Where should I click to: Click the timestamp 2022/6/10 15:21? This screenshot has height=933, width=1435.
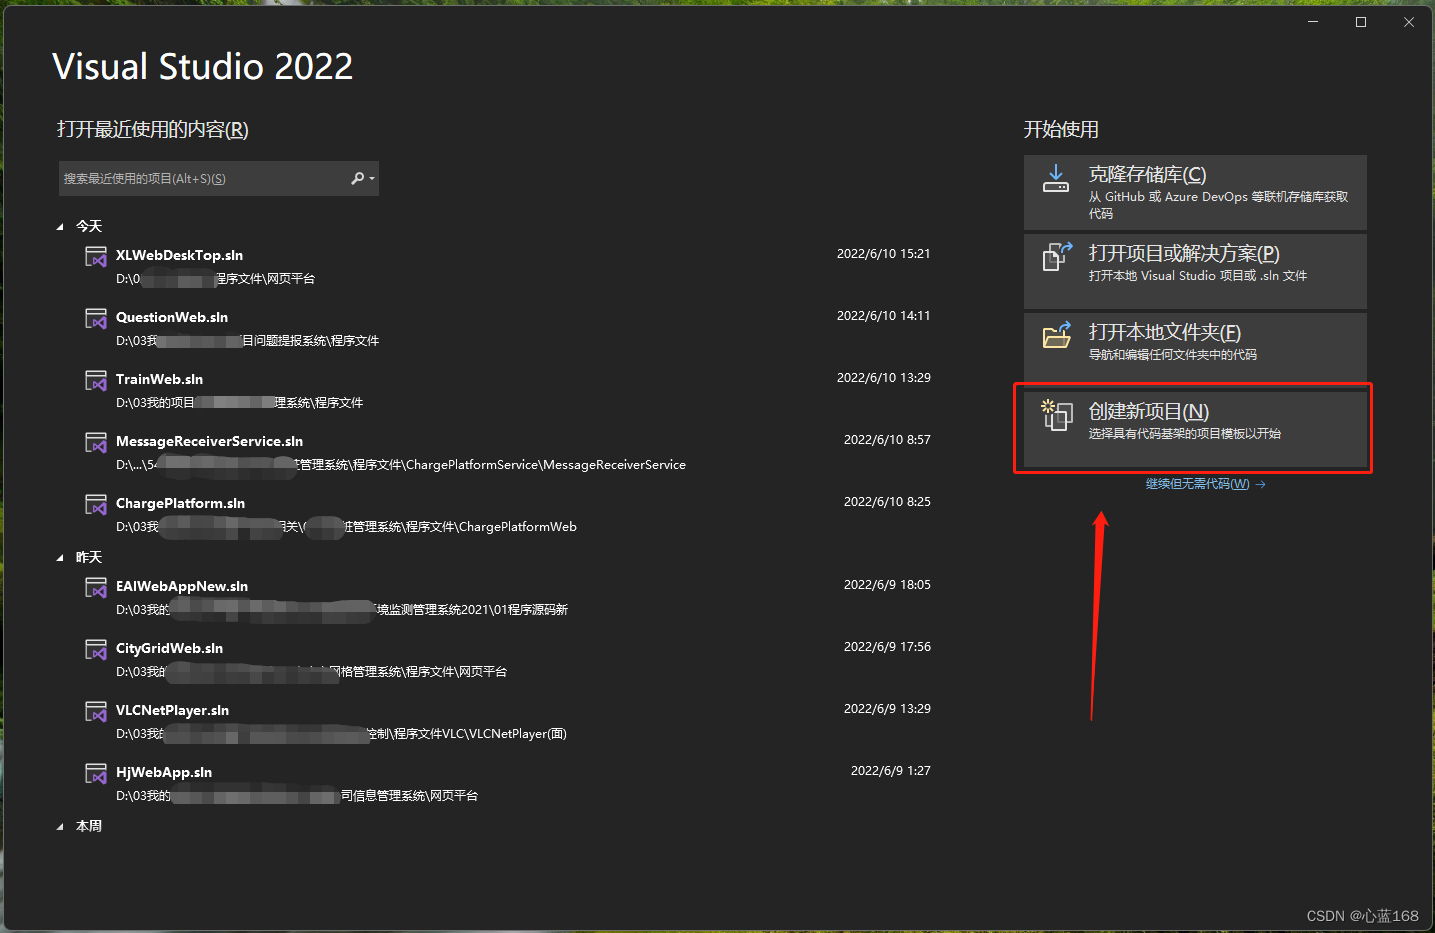pos(883,254)
